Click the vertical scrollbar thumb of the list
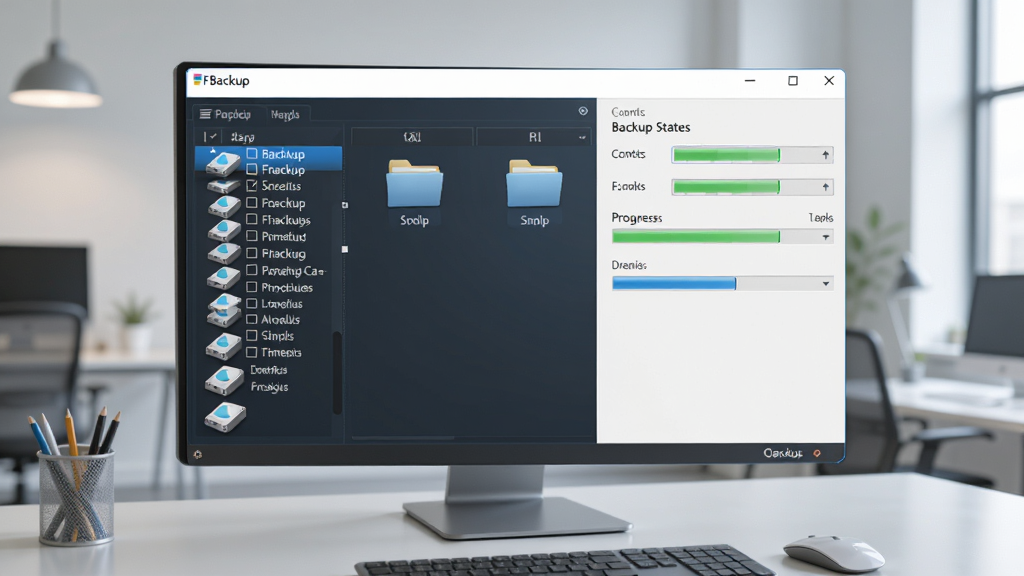 click(x=337, y=373)
